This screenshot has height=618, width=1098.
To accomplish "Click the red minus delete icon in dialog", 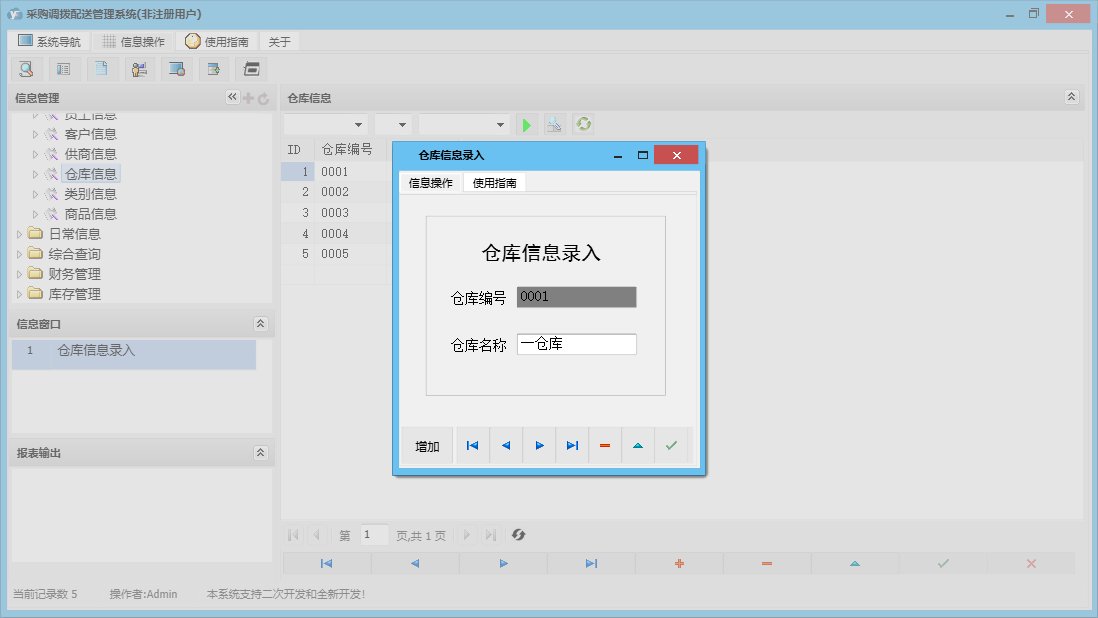I will (x=605, y=445).
